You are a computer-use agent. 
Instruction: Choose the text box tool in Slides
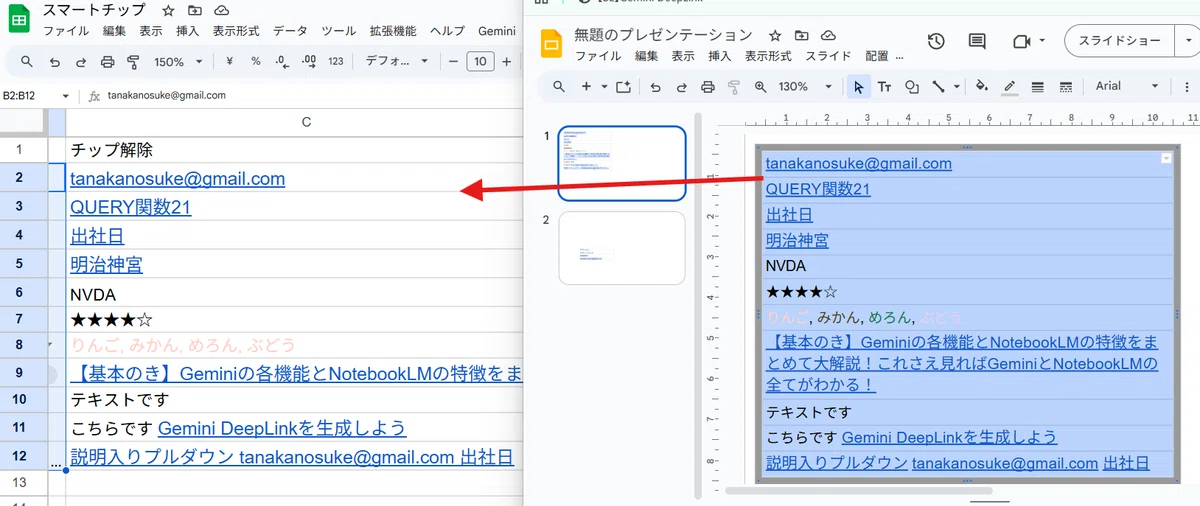click(885, 87)
